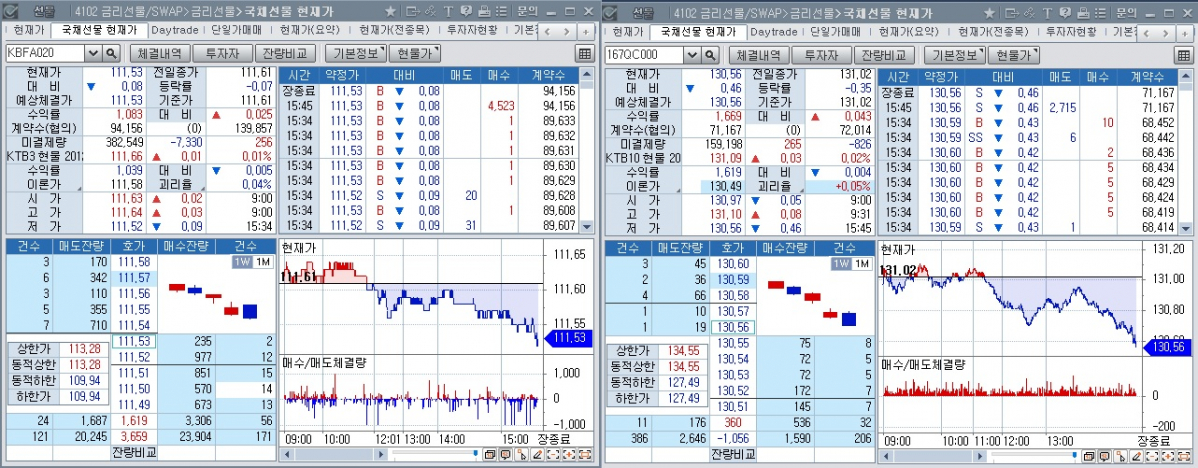Image resolution: width=1198 pixels, height=468 pixels.
Task: Click the plus add-tab button in left window
Action: point(585,31)
